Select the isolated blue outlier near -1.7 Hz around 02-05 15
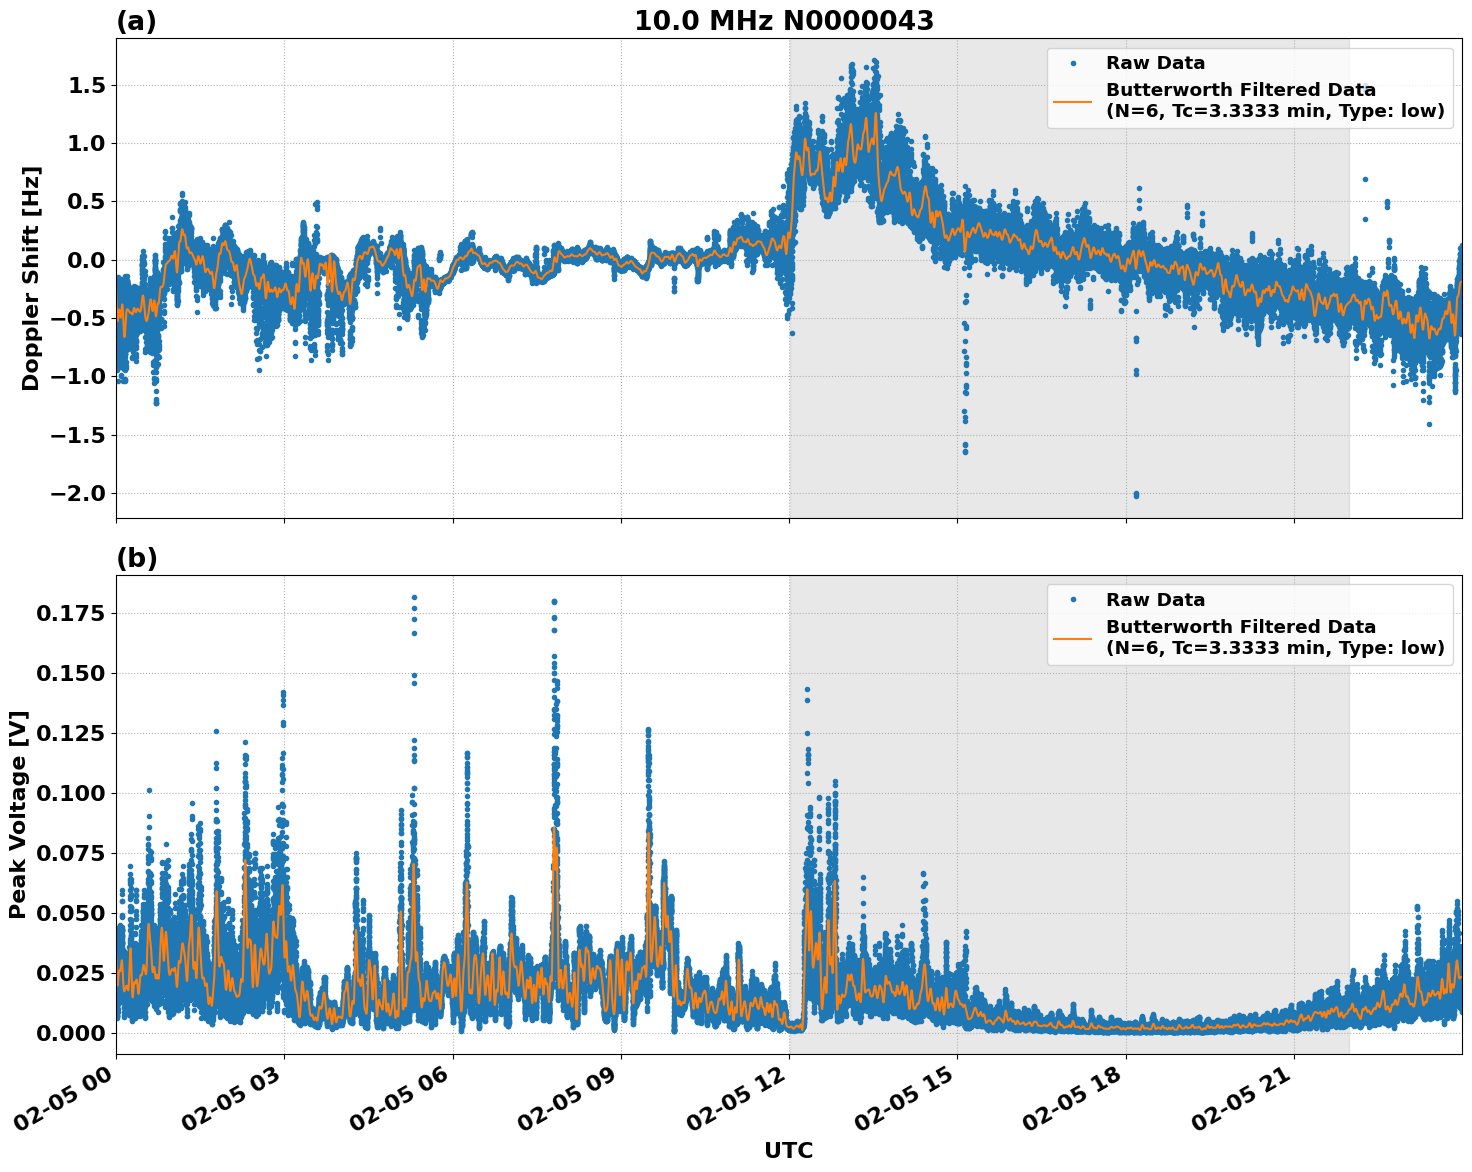Image resolution: width=1472 pixels, height=1172 pixels. (965, 452)
